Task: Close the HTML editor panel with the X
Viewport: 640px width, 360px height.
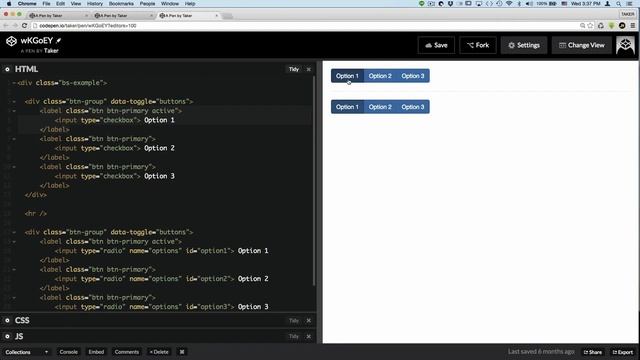Action: click(x=309, y=69)
